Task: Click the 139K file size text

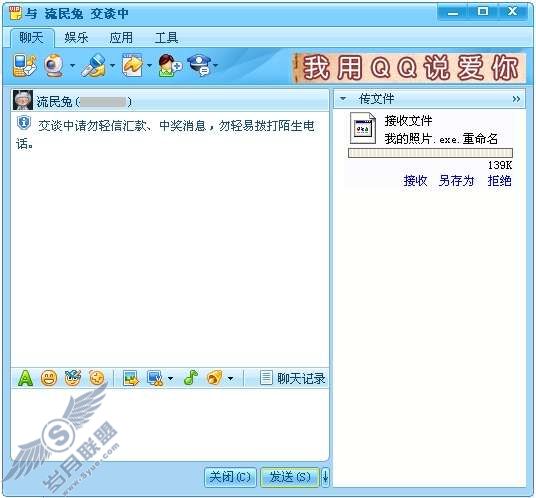Action: pyautogui.click(x=500, y=165)
